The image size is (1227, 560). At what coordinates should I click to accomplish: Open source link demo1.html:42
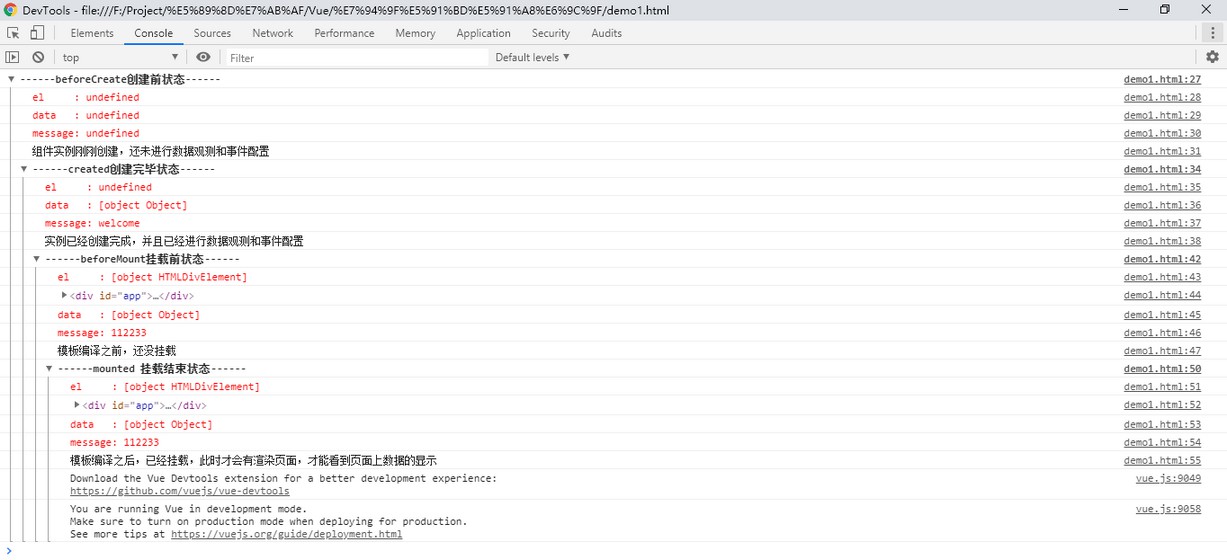pyautogui.click(x=1162, y=259)
